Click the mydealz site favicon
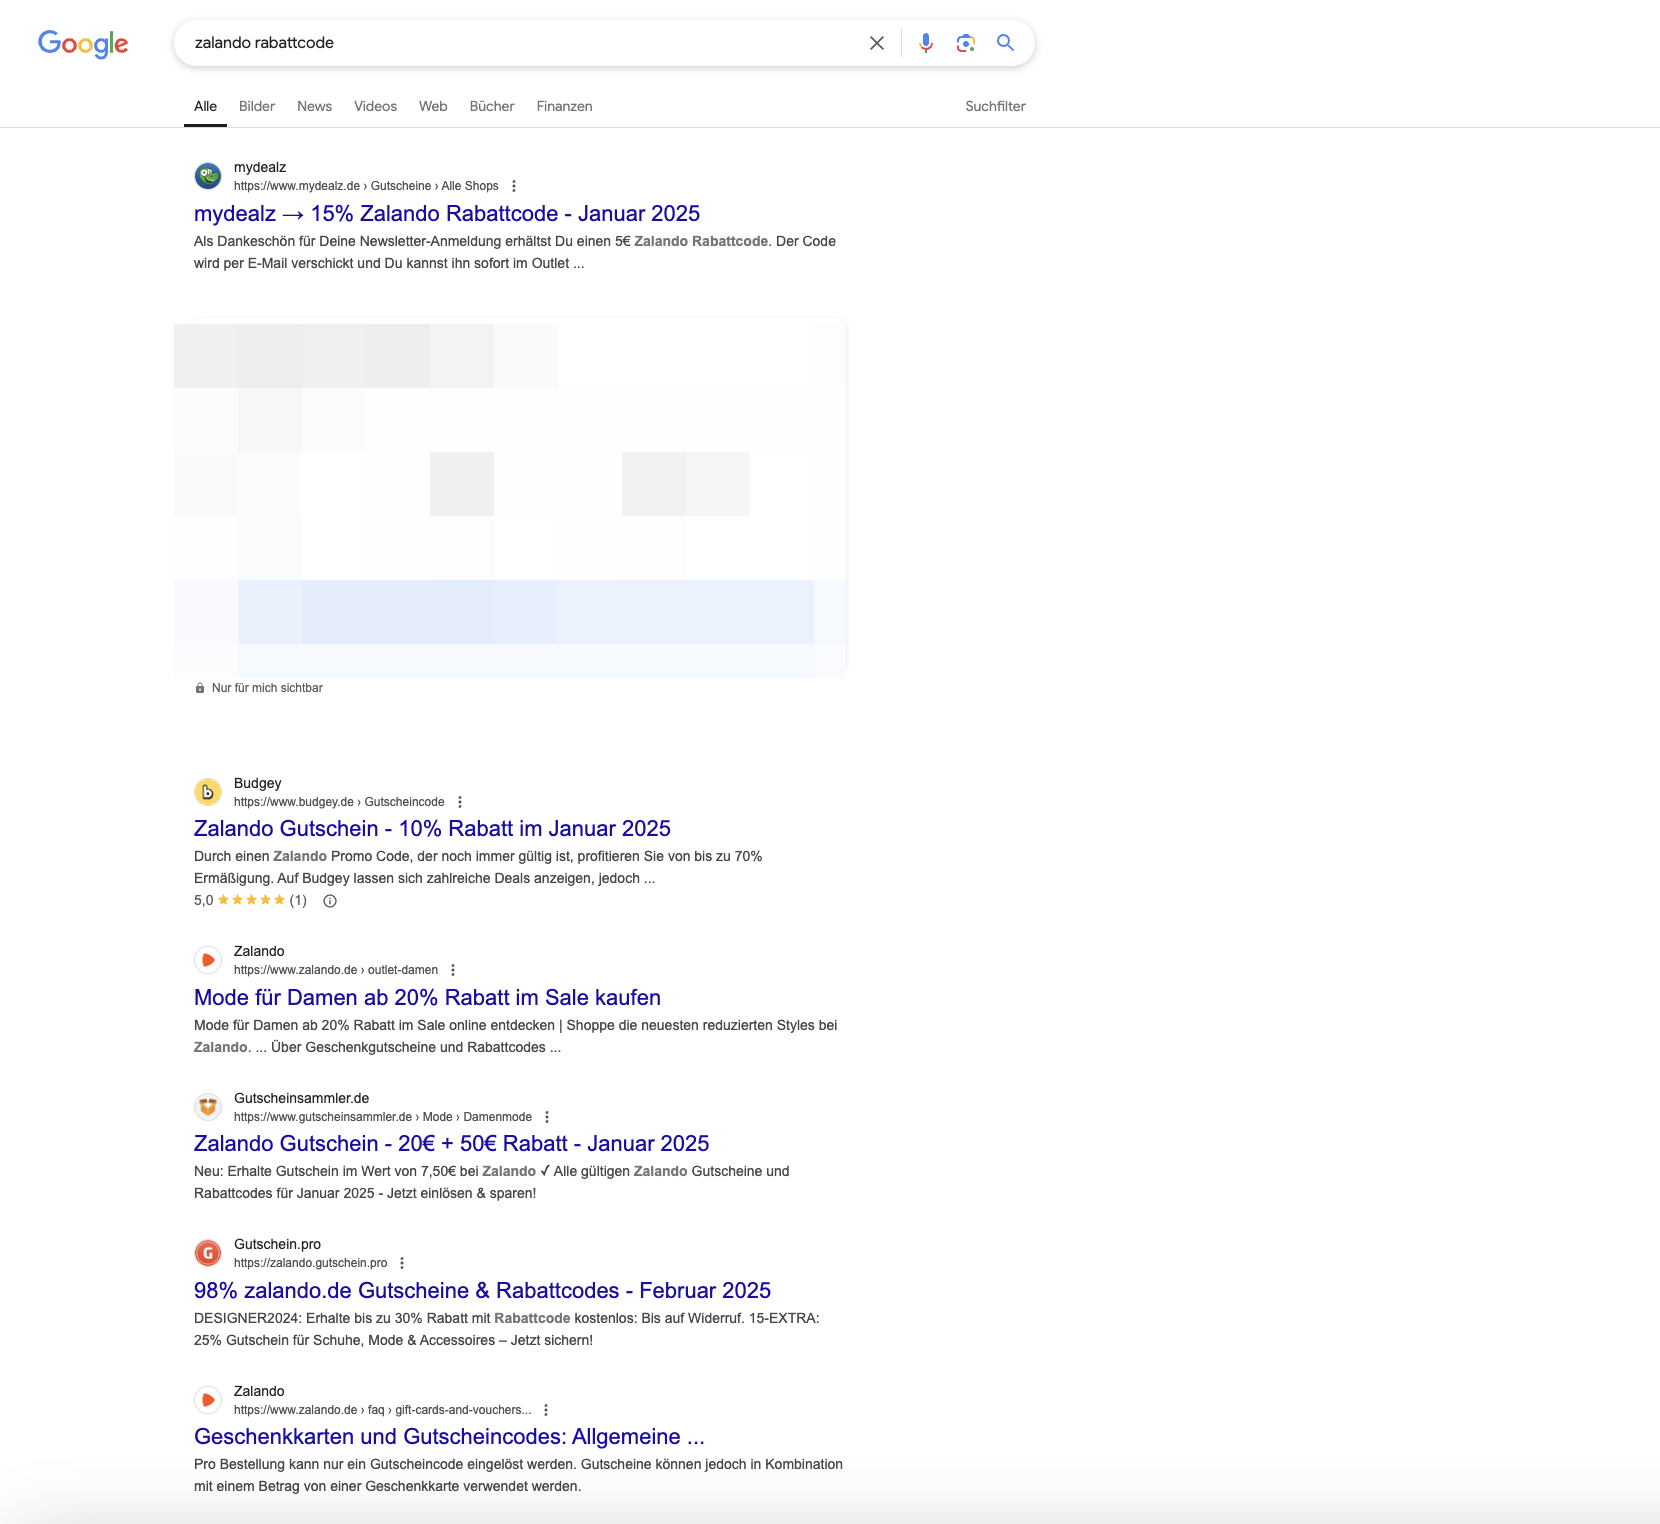This screenshot has width=1660, height=1524. coord(208,175)
